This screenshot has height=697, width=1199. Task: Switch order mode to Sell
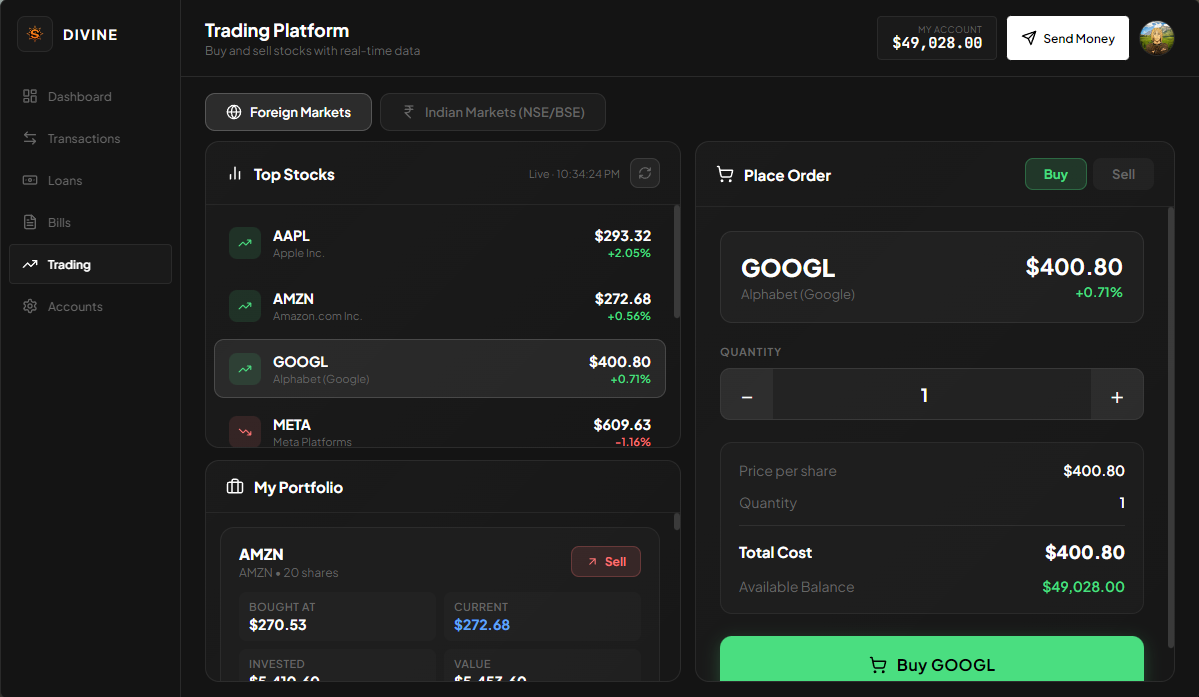pyautogui.click(x=1123, y=174)
